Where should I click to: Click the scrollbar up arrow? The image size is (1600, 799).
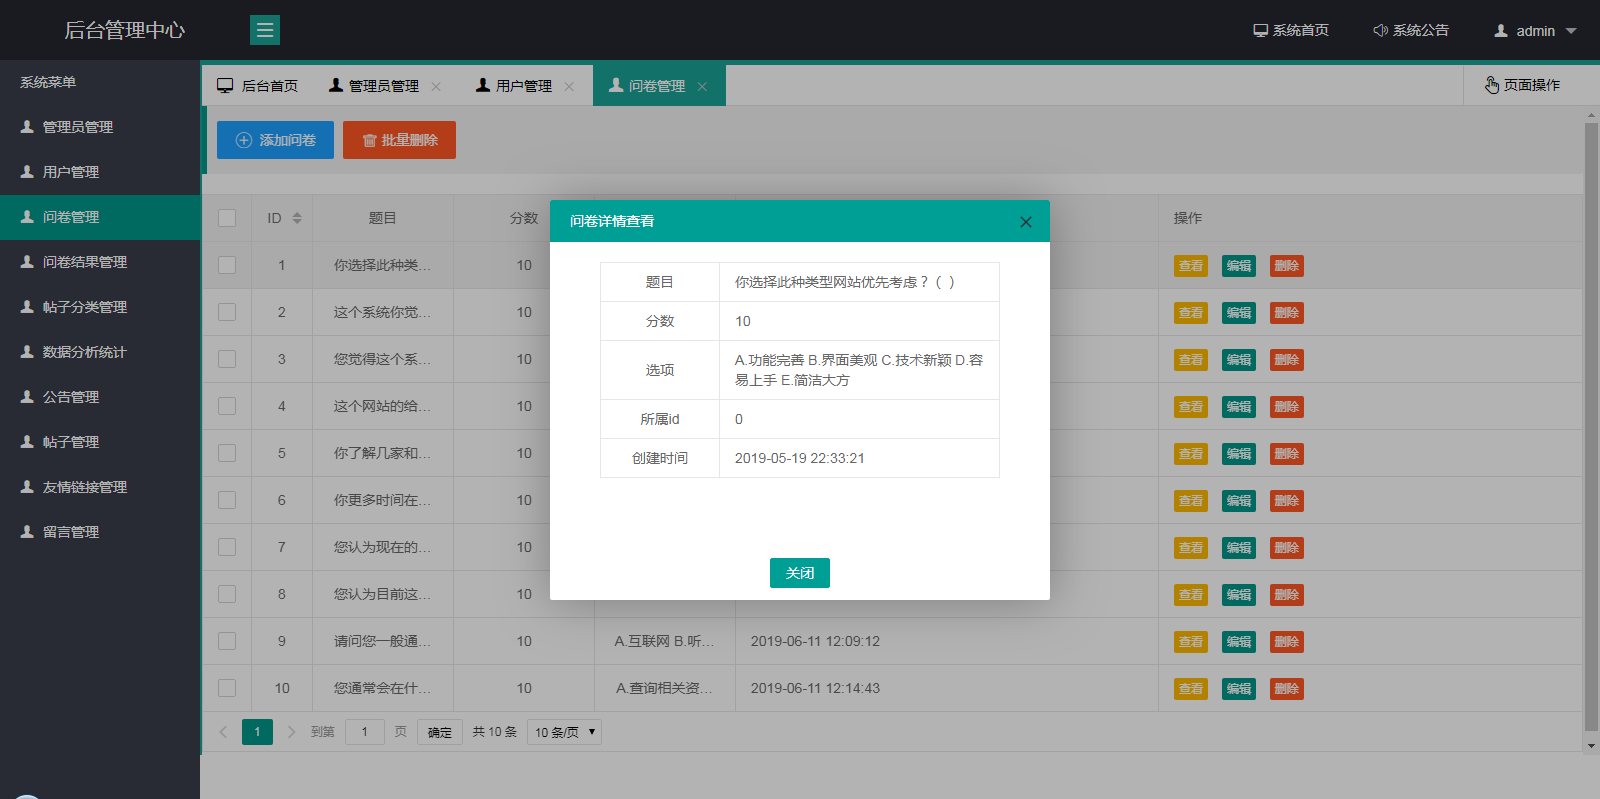(x=1591, y=116)
